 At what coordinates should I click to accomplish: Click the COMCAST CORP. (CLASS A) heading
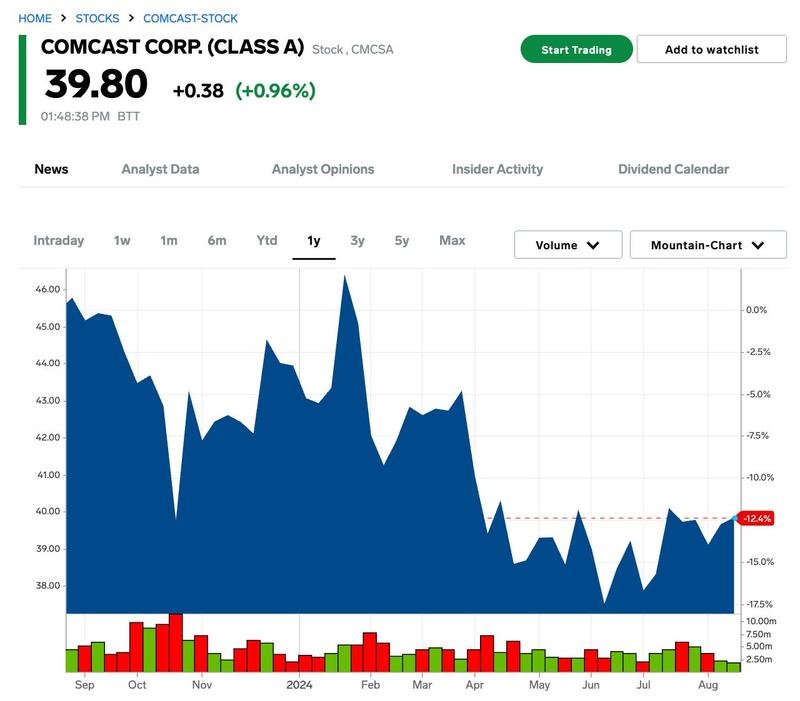pos(172,47)
